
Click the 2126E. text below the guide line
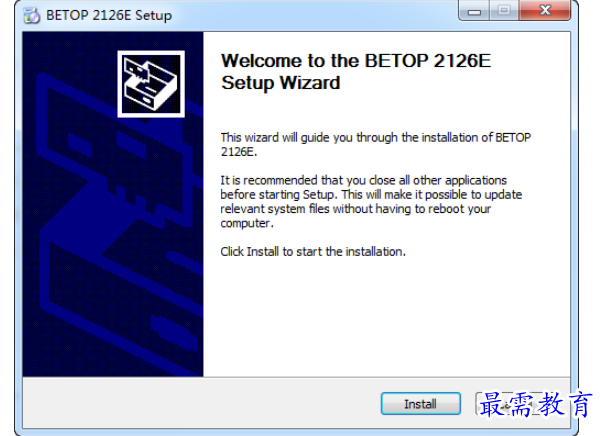point(238,152)
